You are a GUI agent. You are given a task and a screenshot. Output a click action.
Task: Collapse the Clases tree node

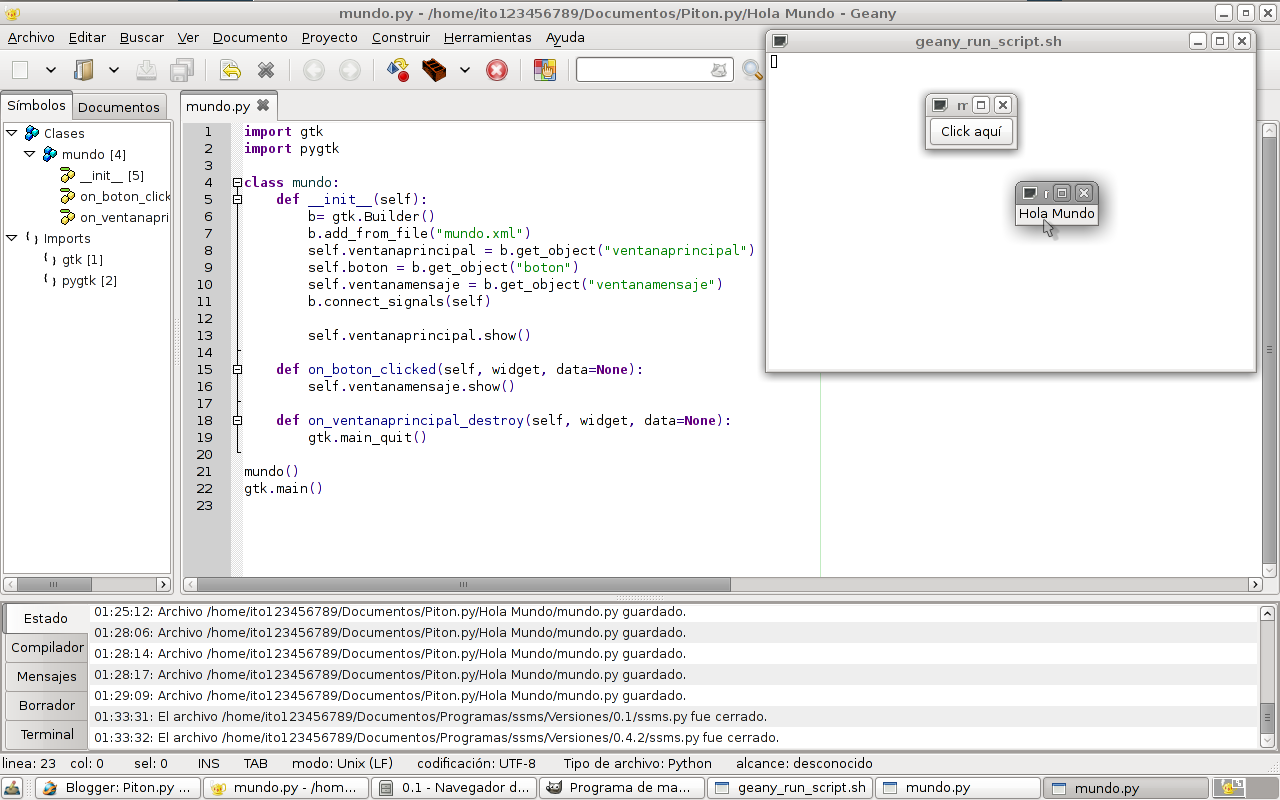[x=12, y=132]
